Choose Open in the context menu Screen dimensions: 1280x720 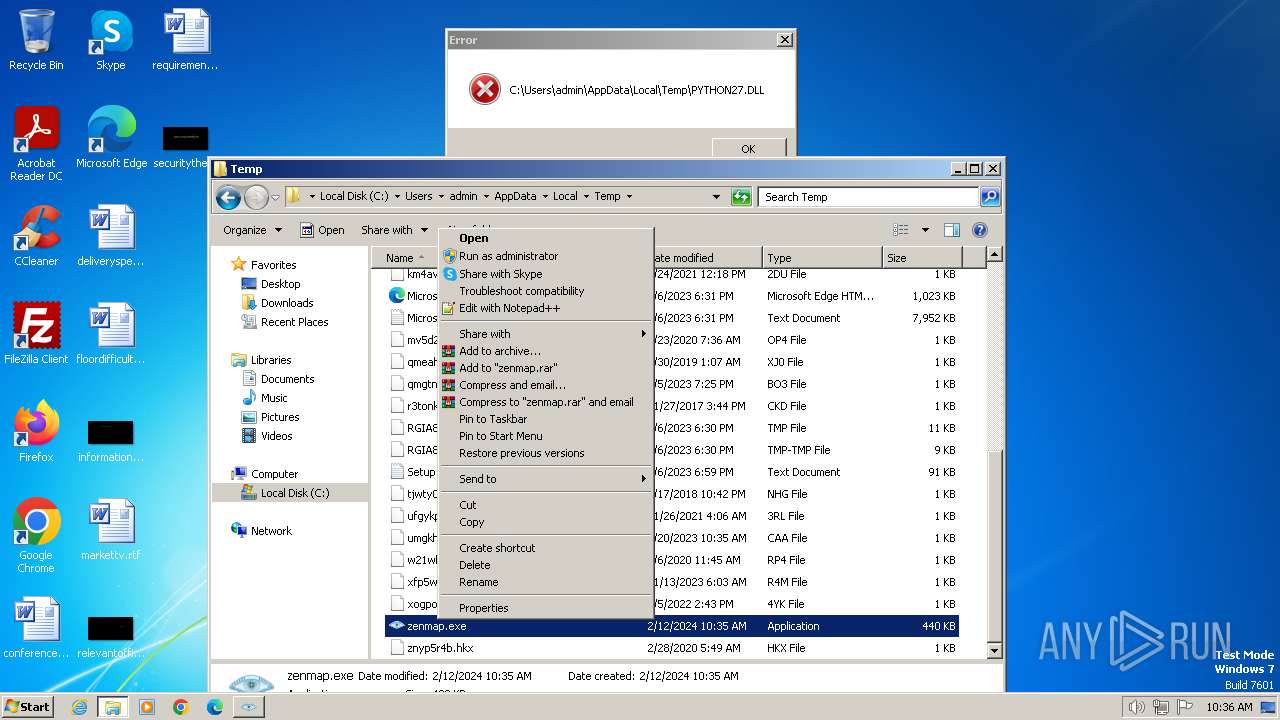click(546, 238)
